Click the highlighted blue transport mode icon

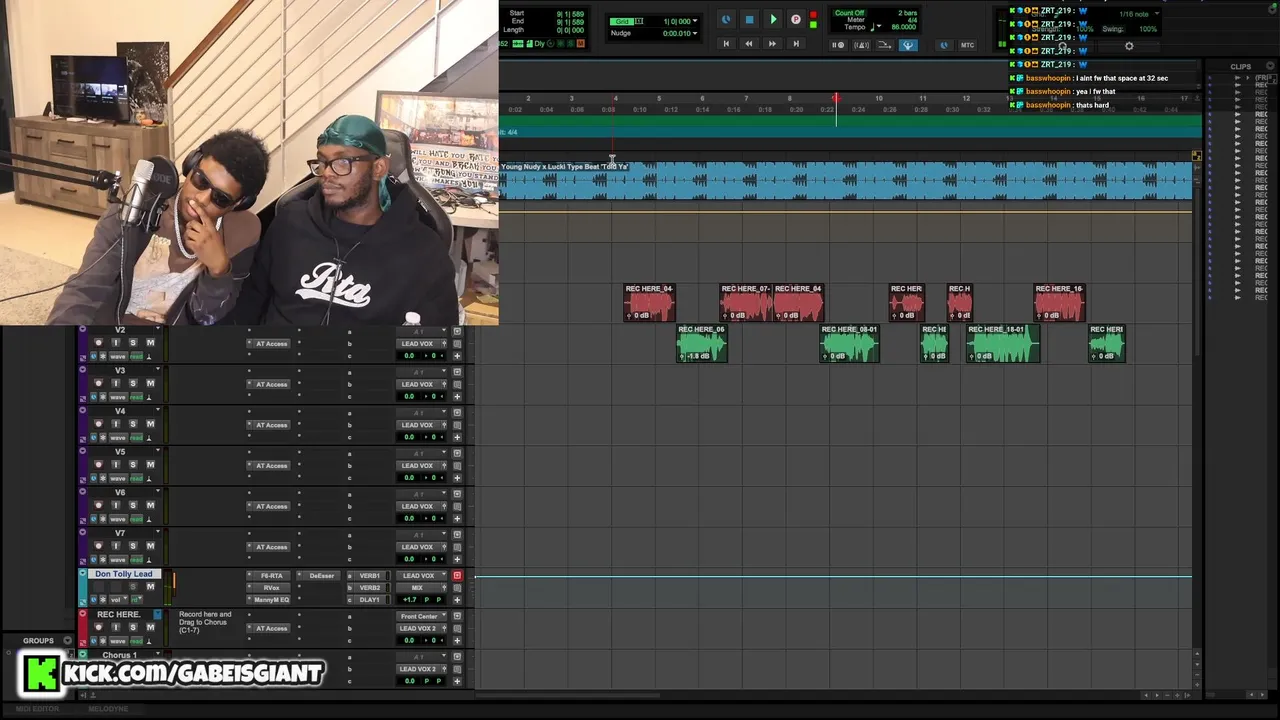click(908, 45)
